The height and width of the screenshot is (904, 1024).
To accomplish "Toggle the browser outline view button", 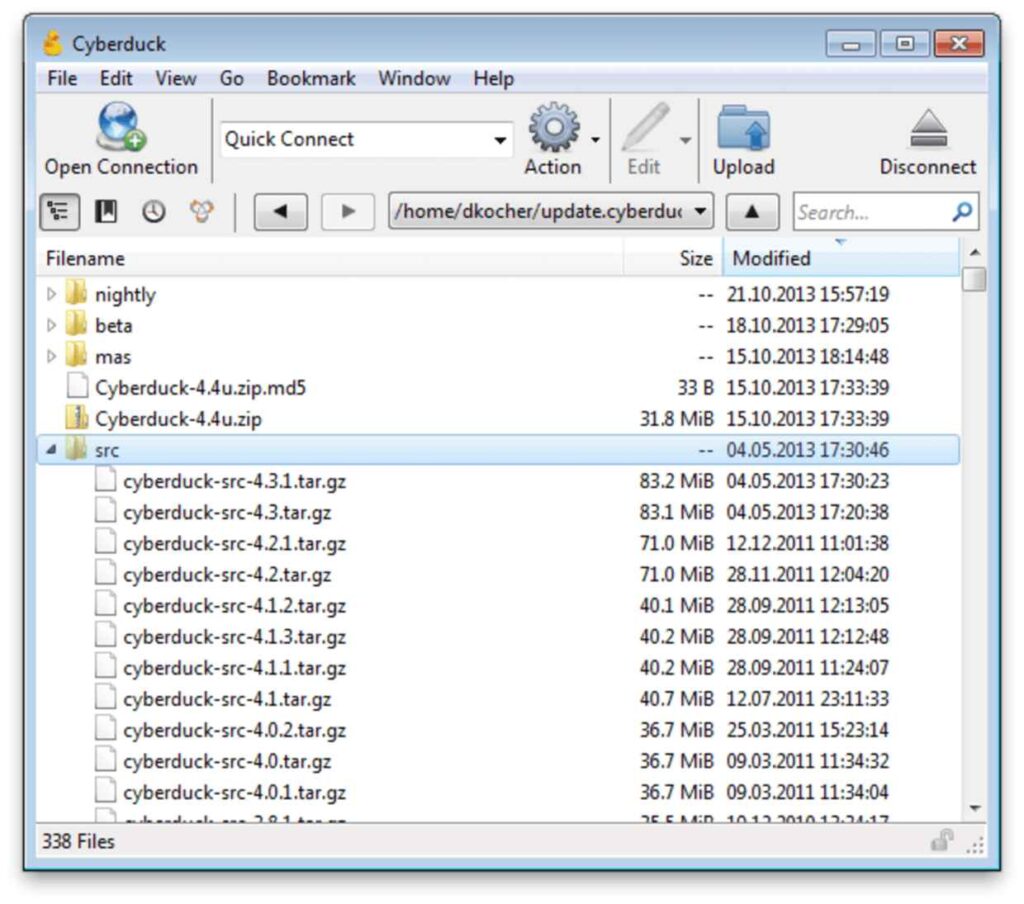I will 60,212.
